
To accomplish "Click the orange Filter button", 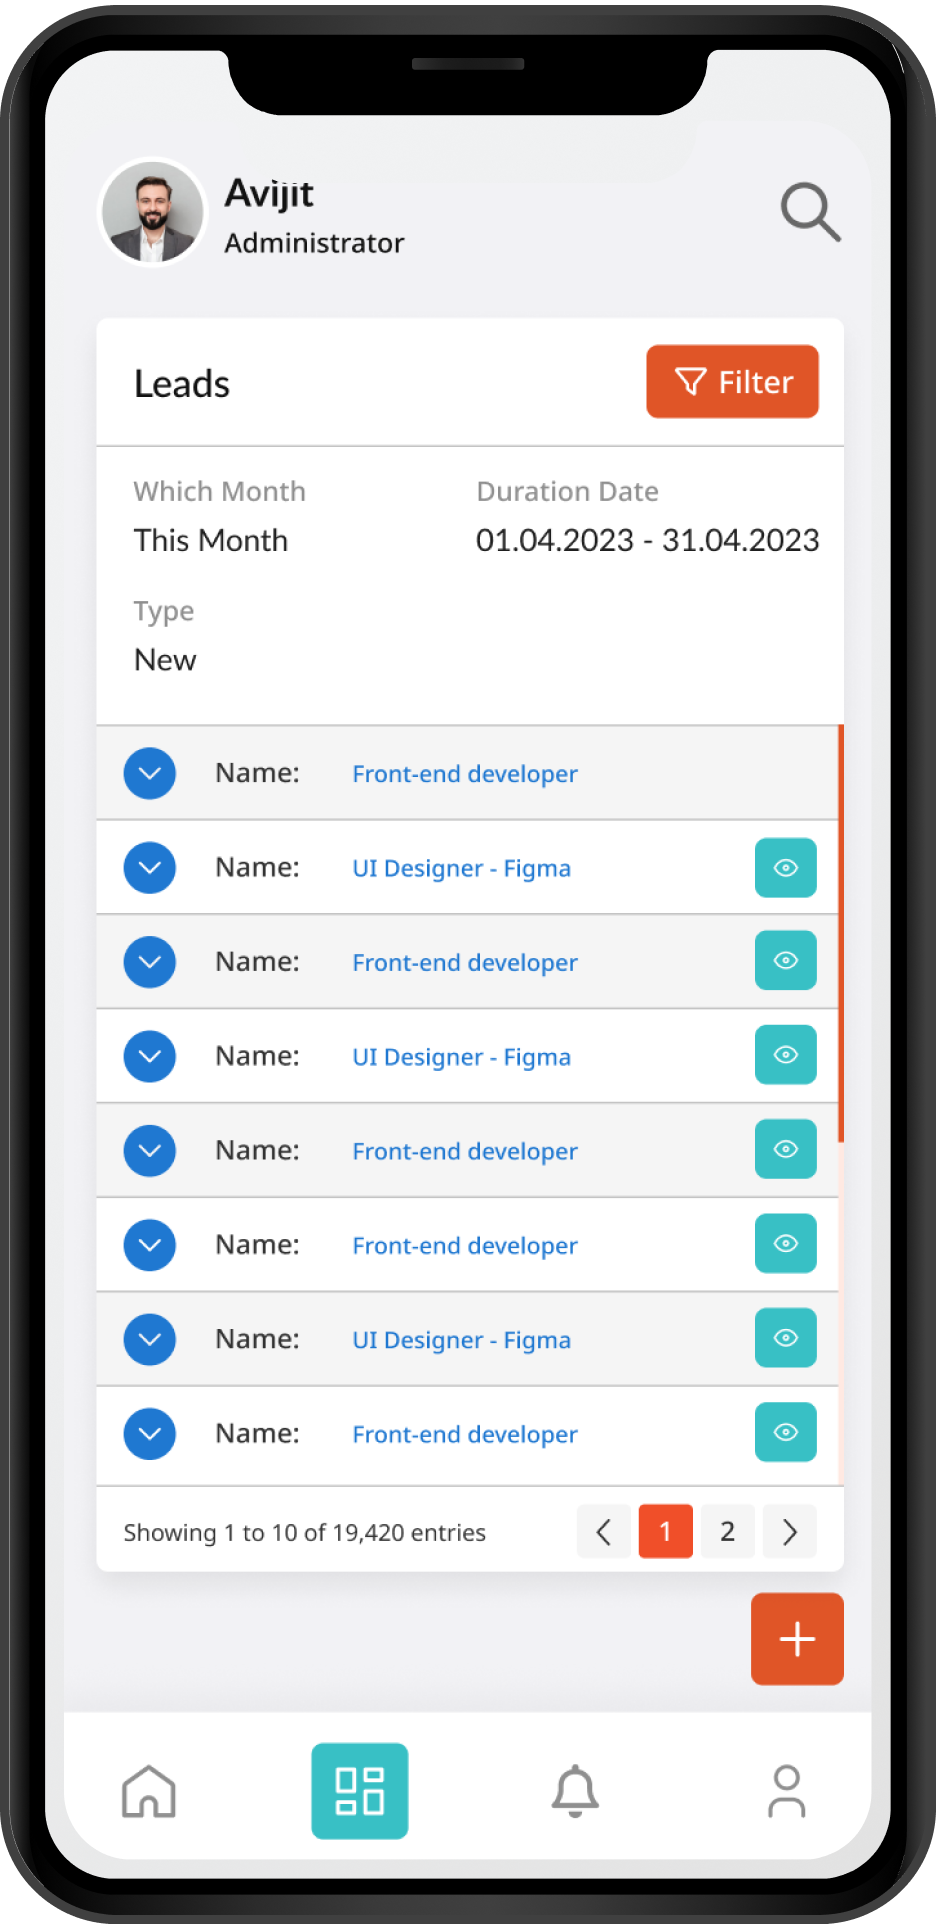I will (732, 382).
